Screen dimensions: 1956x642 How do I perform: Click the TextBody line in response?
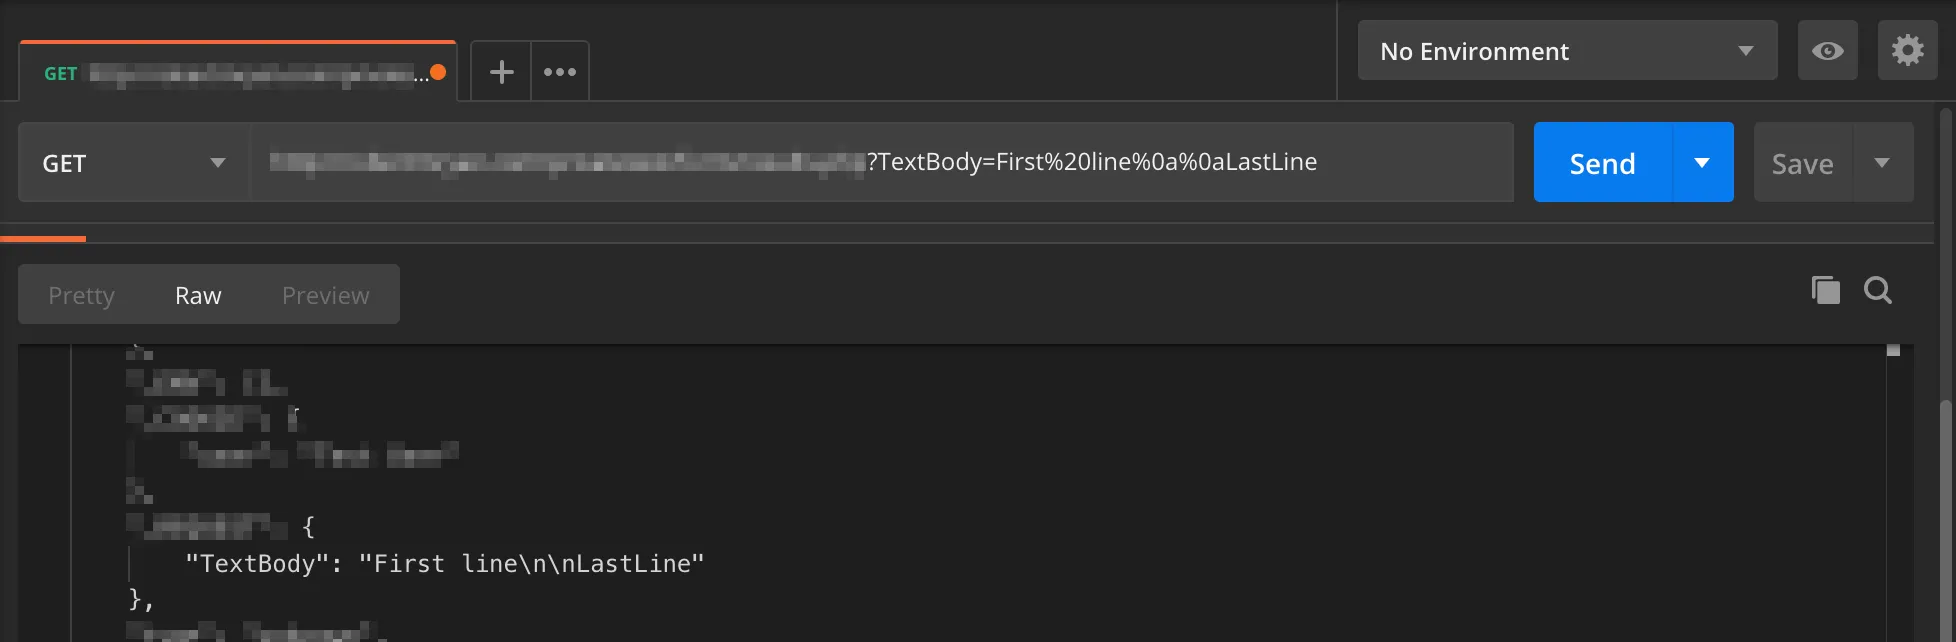click(x=445, y=563)
